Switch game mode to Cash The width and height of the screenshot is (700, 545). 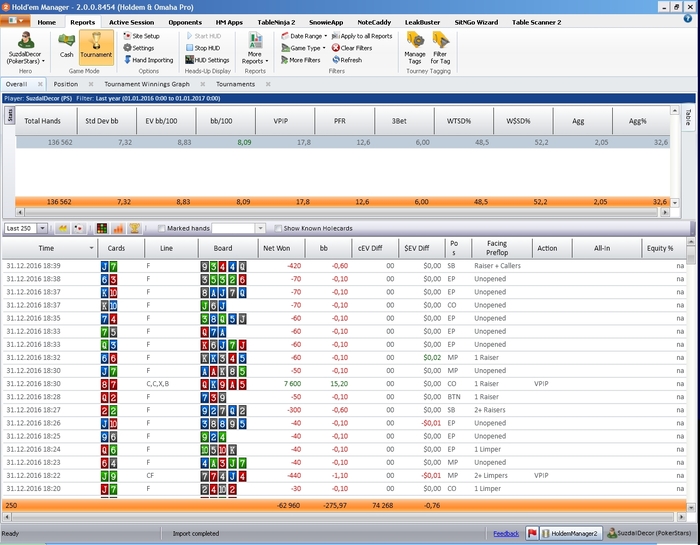pyautogui.click(x=67, y=45)
